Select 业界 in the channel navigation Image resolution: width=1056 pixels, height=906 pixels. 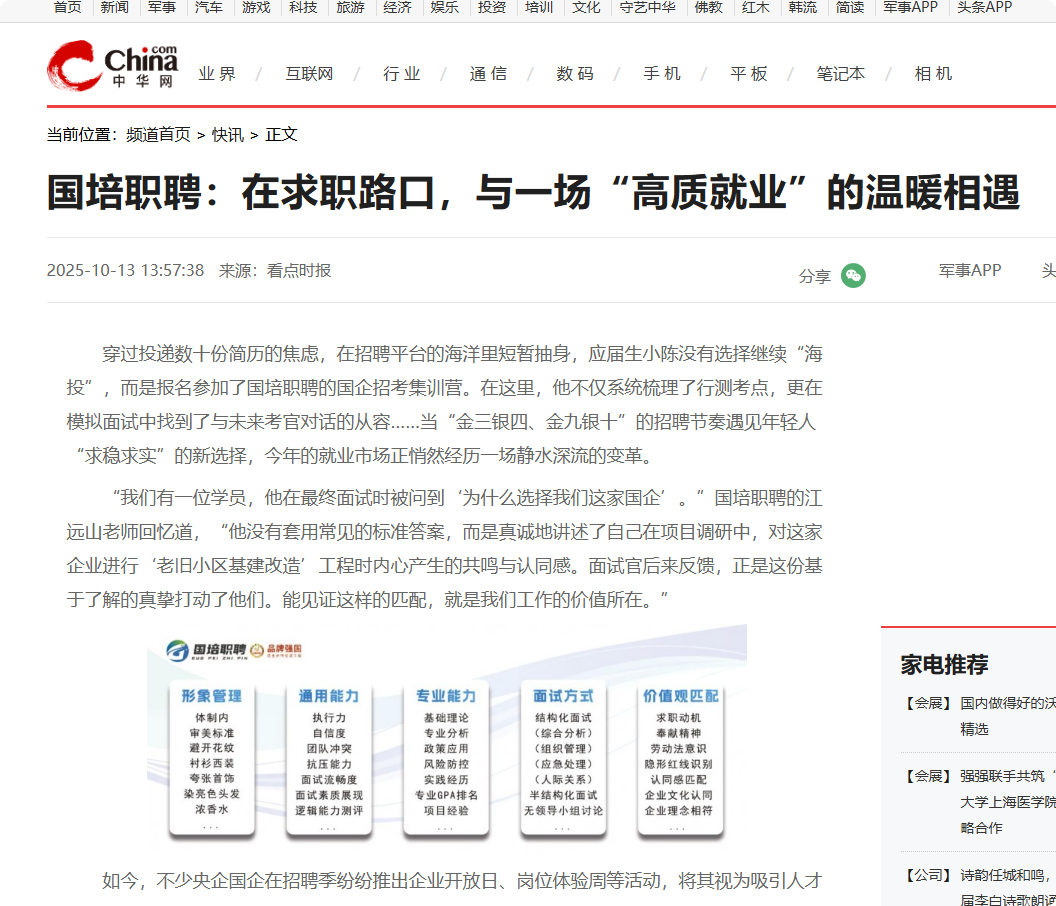(x=217, y=74)
